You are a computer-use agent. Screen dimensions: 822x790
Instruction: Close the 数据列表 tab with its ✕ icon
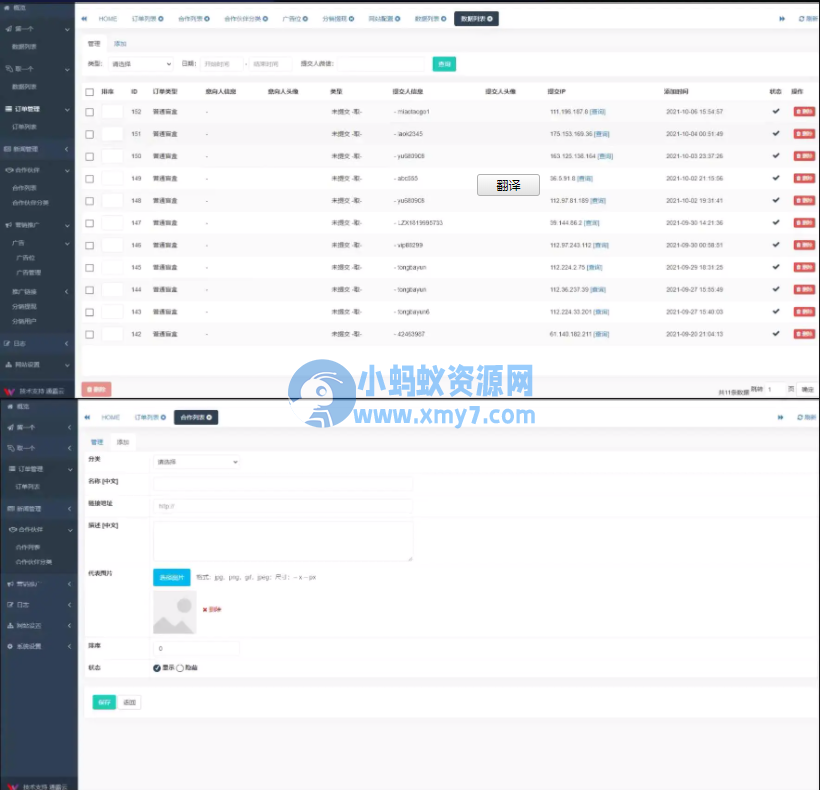coord(492,18)
